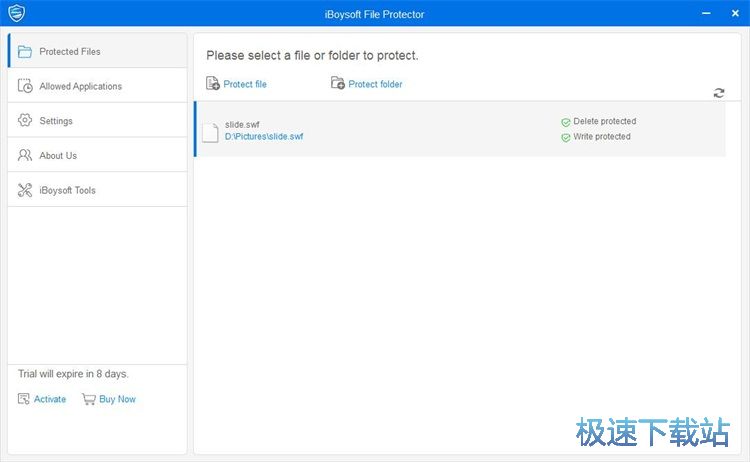Click the Allowed Applications clock icon
Viewport: 750px width, 462px height.
25,86
